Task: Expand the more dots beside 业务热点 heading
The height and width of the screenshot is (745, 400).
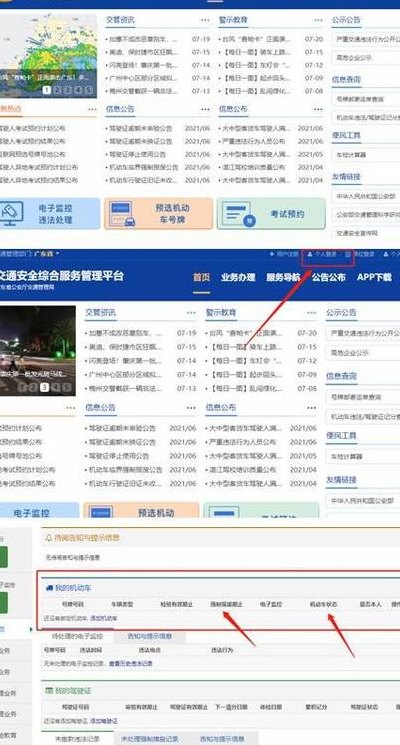Action: tap(92, 109)
